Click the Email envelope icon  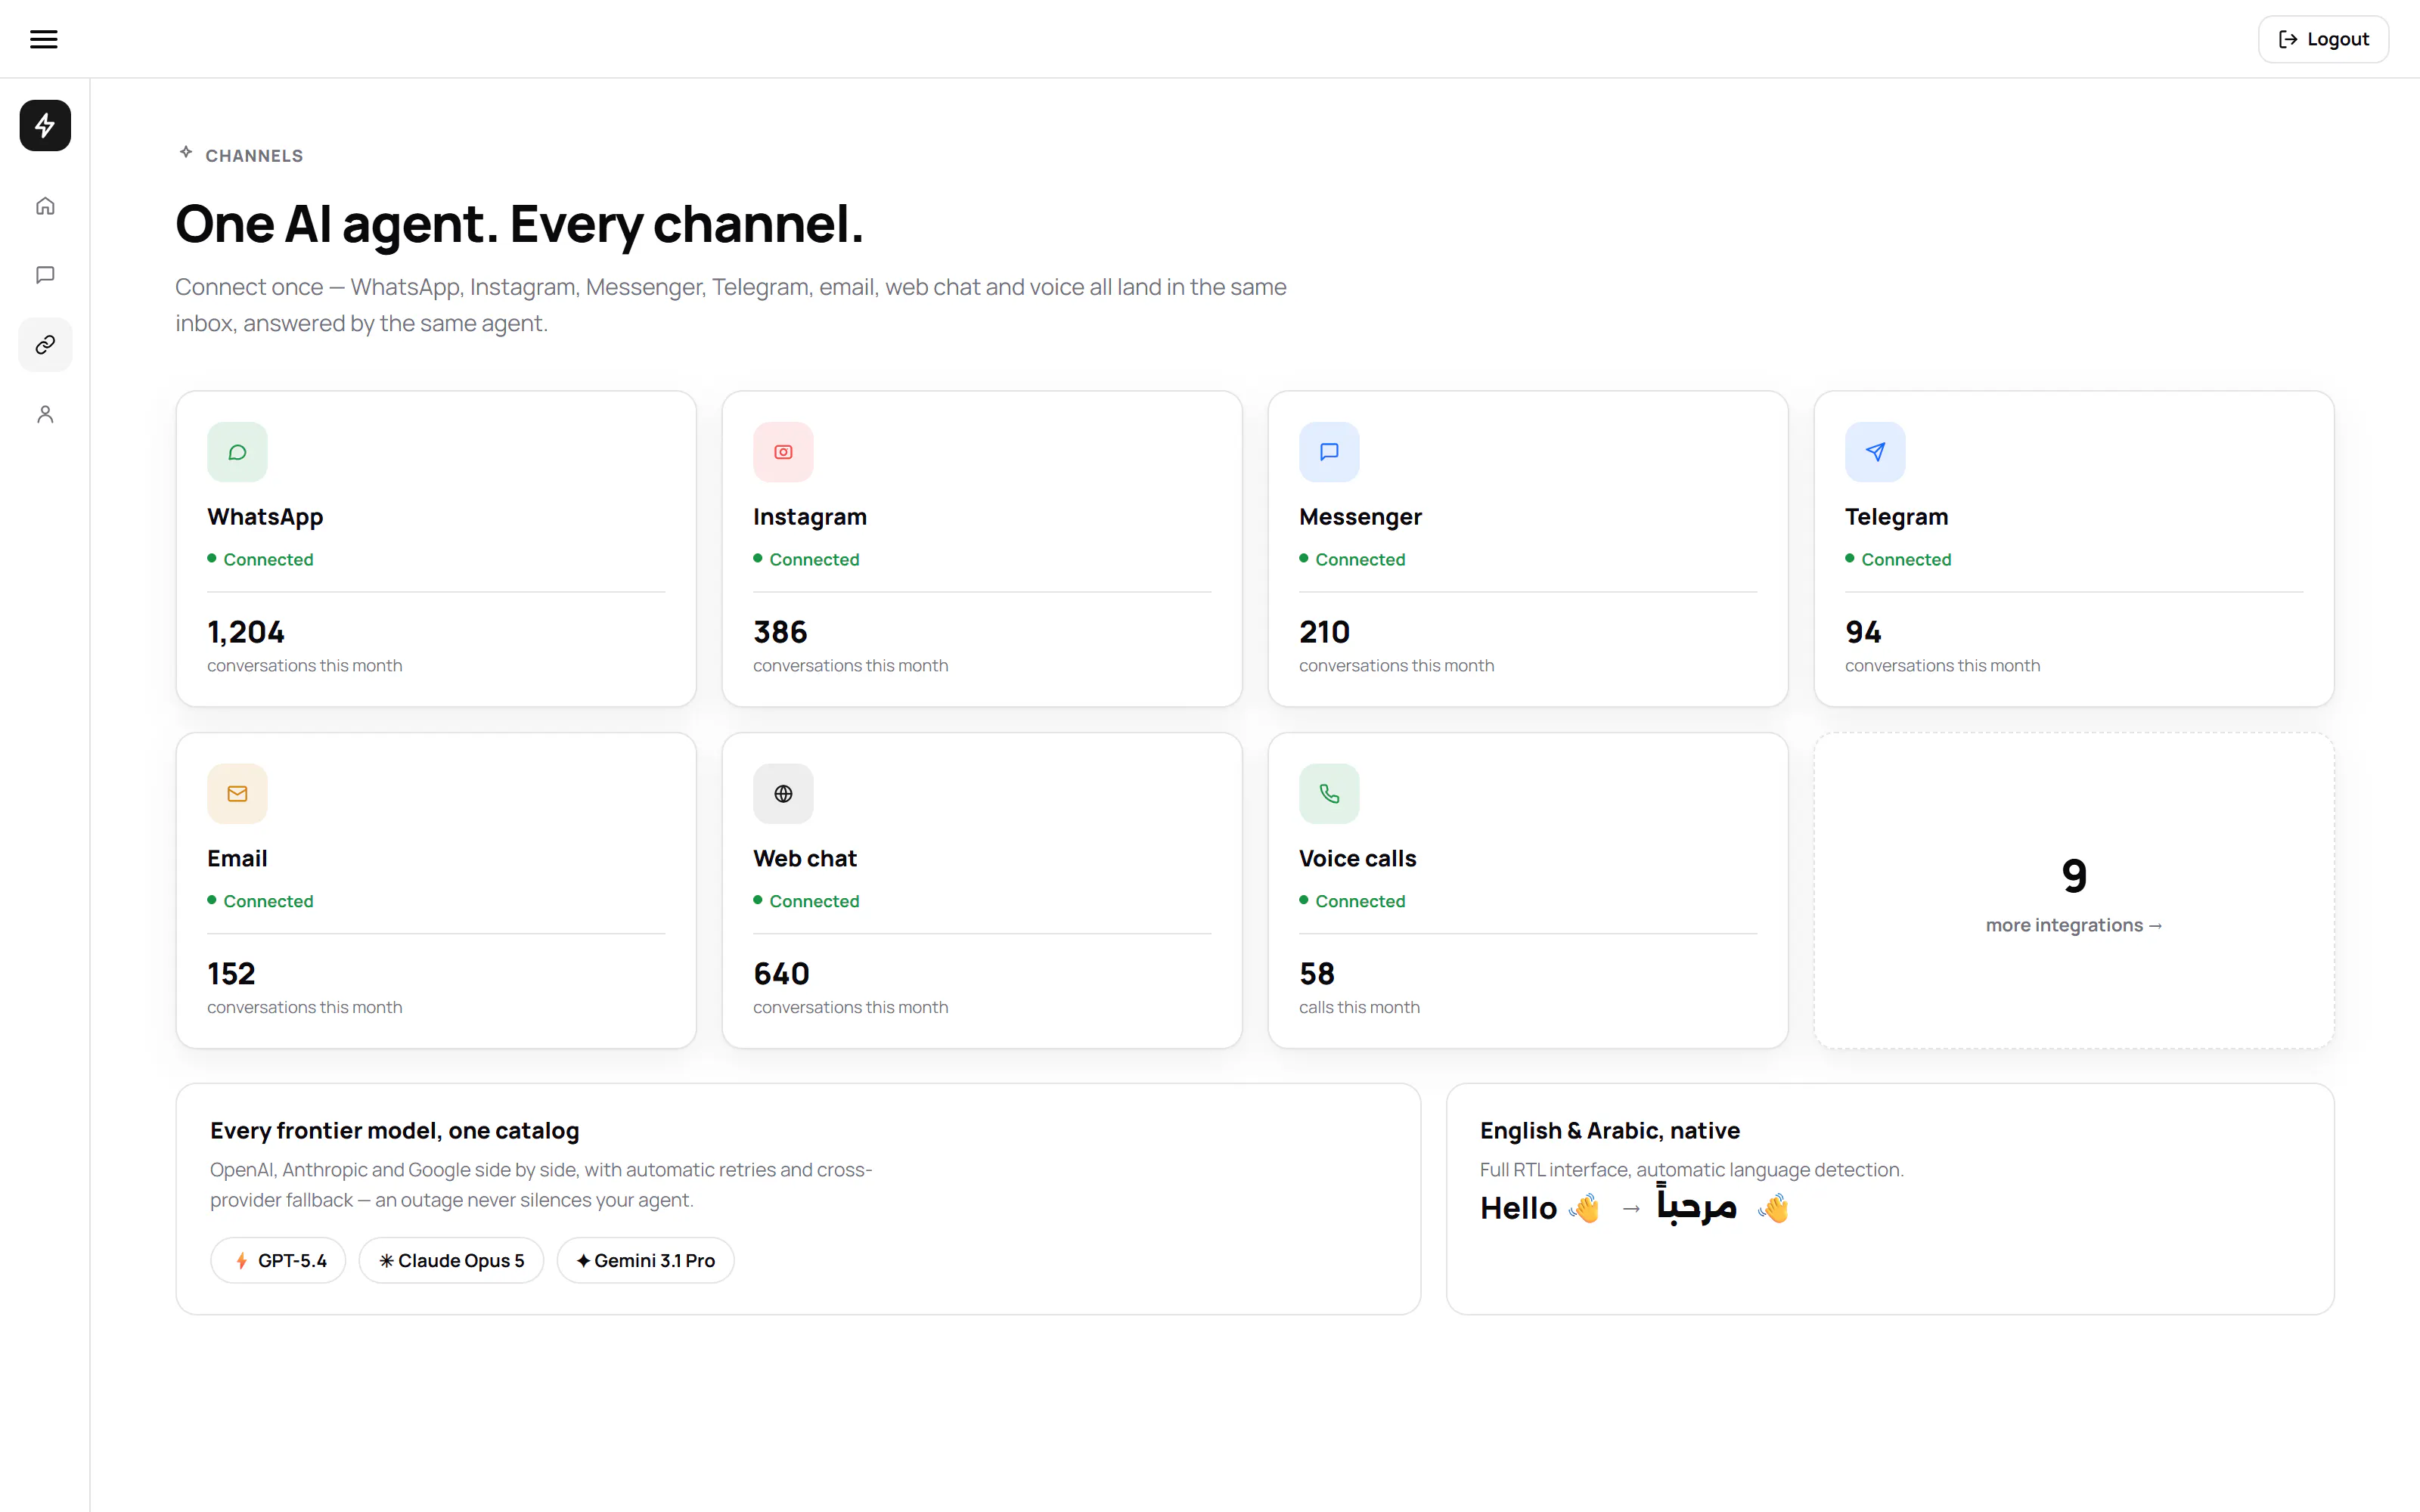(237, 794)
